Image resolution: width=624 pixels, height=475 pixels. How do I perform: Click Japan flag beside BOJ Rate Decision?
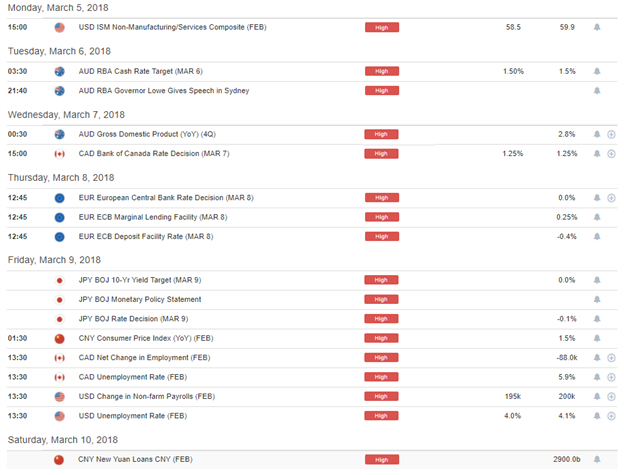pyautogui.click(x=59, y=319)
